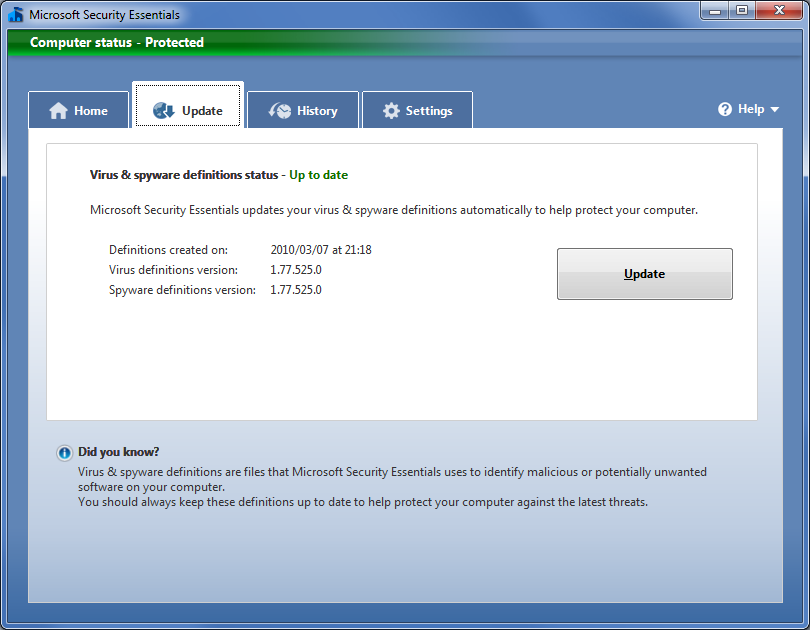Click the house icon on Home tab

click(59, 111)
